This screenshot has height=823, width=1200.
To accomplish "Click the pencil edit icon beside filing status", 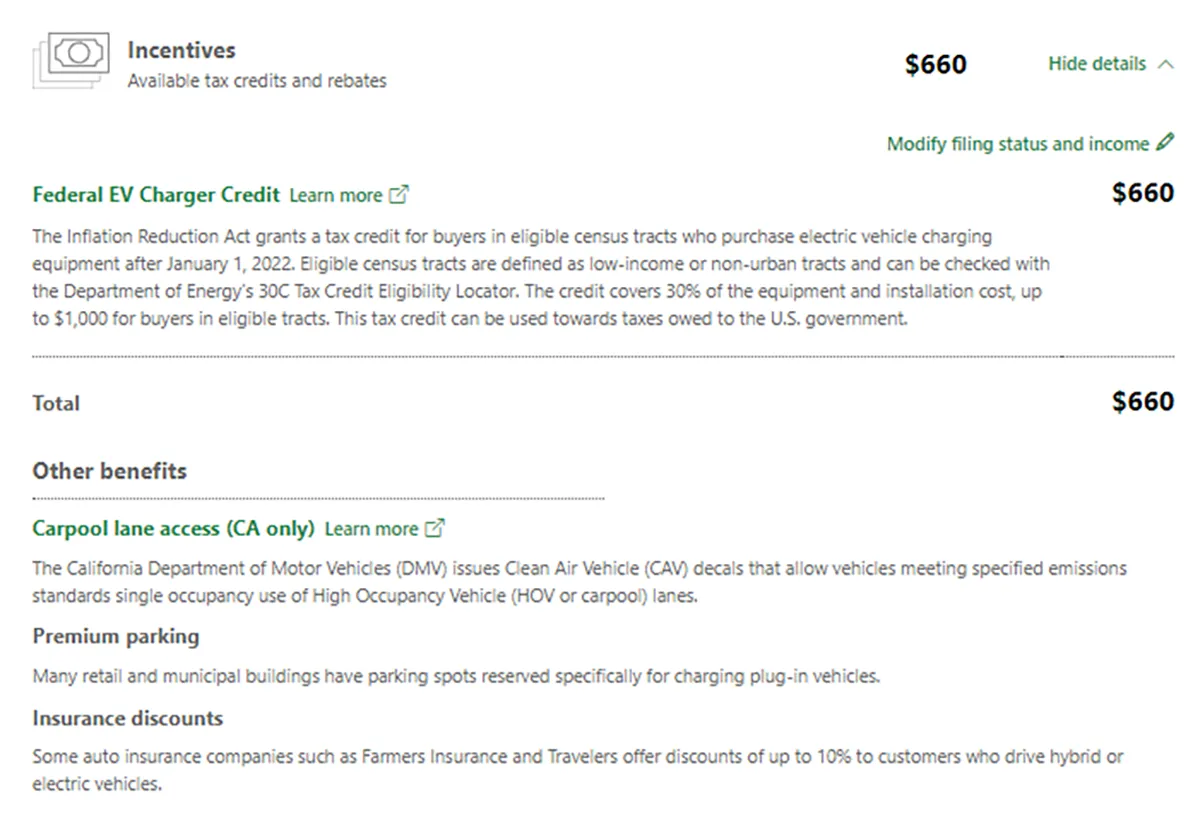I will [x=1165, y=143].
